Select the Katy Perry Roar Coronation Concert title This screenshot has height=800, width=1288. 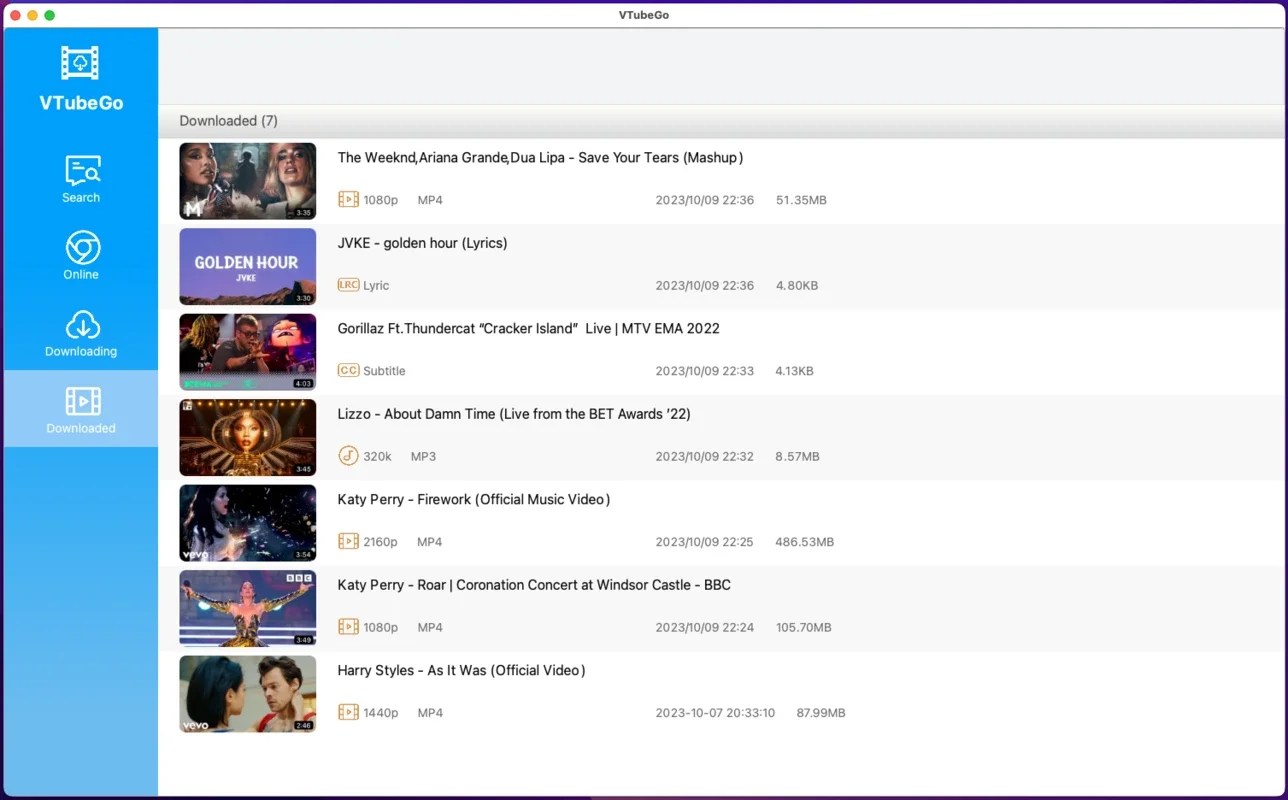pyautogui.click(x=534, y=585)
